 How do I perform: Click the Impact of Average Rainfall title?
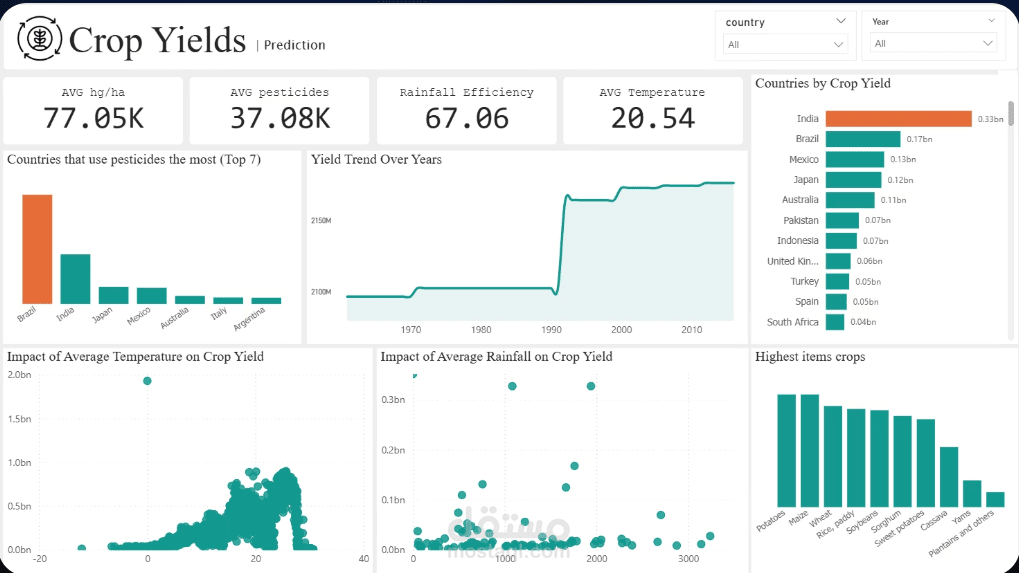click(497, 357)
